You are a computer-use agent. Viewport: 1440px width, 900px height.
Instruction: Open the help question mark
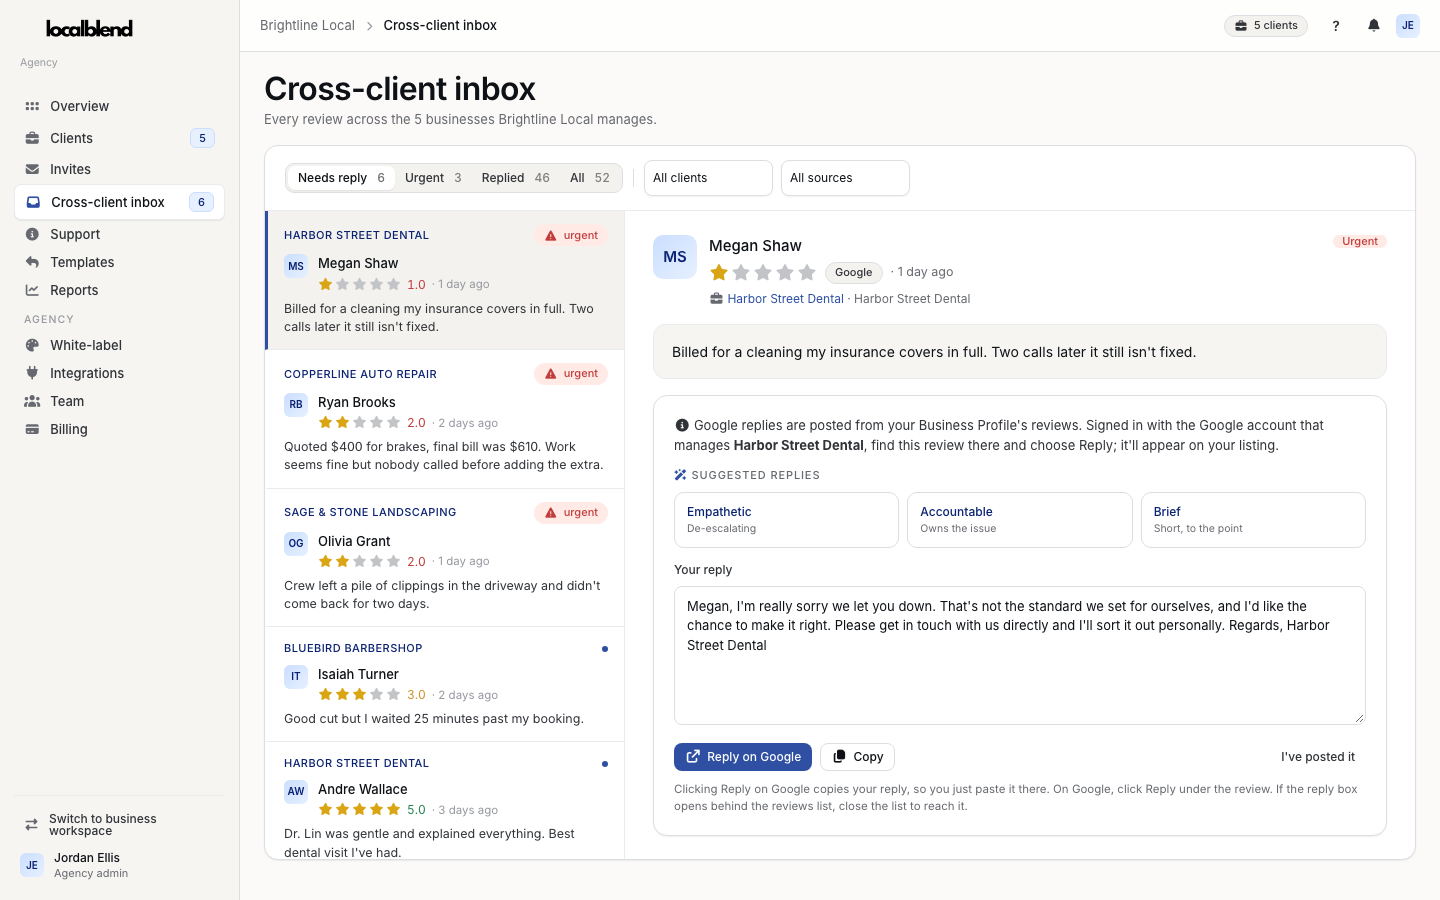[x=1336, y=26]
